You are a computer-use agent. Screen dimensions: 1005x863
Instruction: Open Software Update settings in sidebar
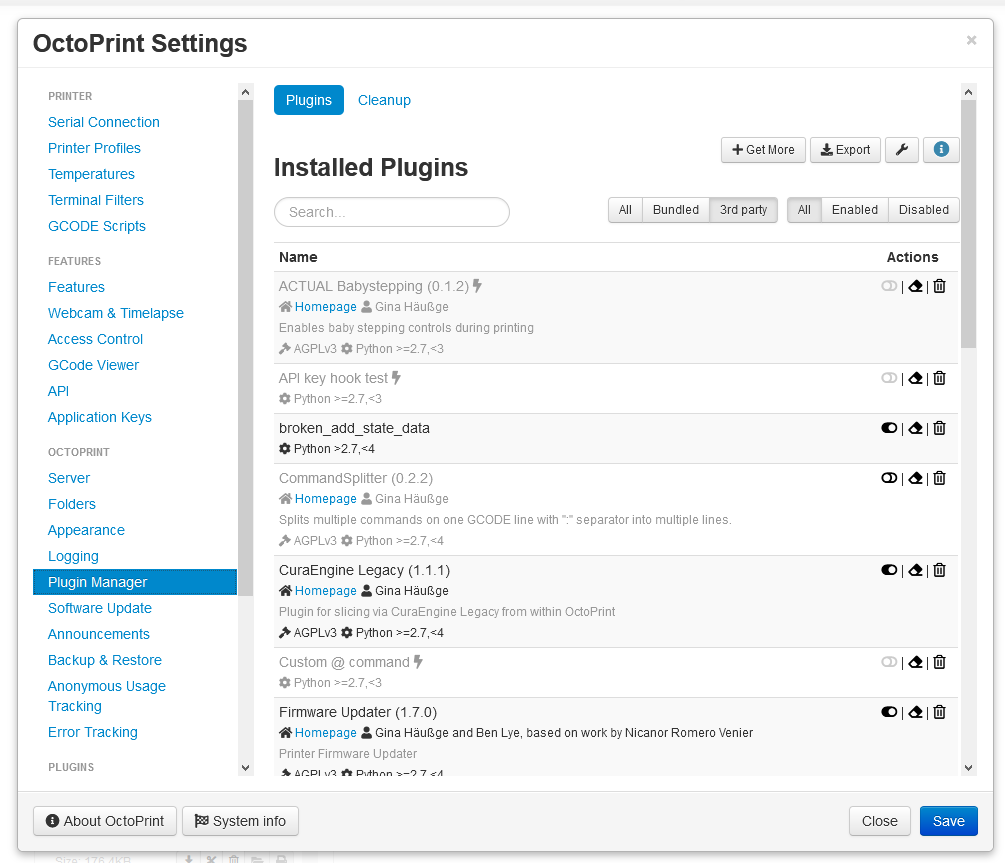click(99, 608)
